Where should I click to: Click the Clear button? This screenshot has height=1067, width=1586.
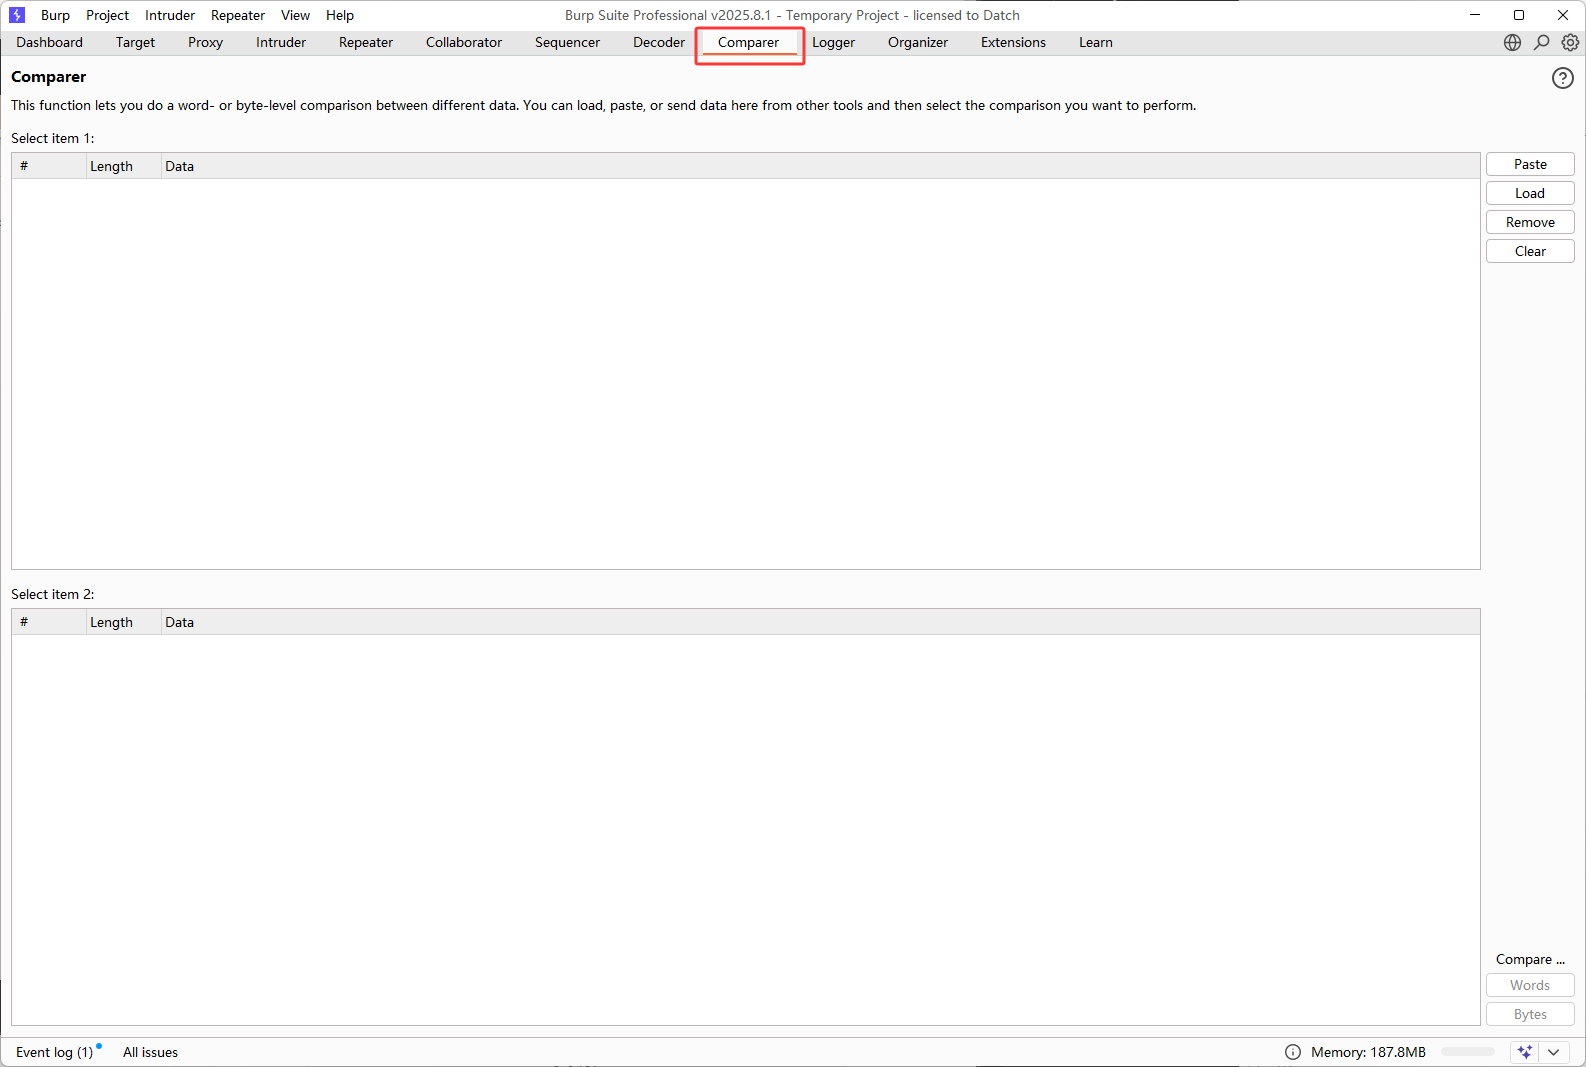pos(1530,251)
